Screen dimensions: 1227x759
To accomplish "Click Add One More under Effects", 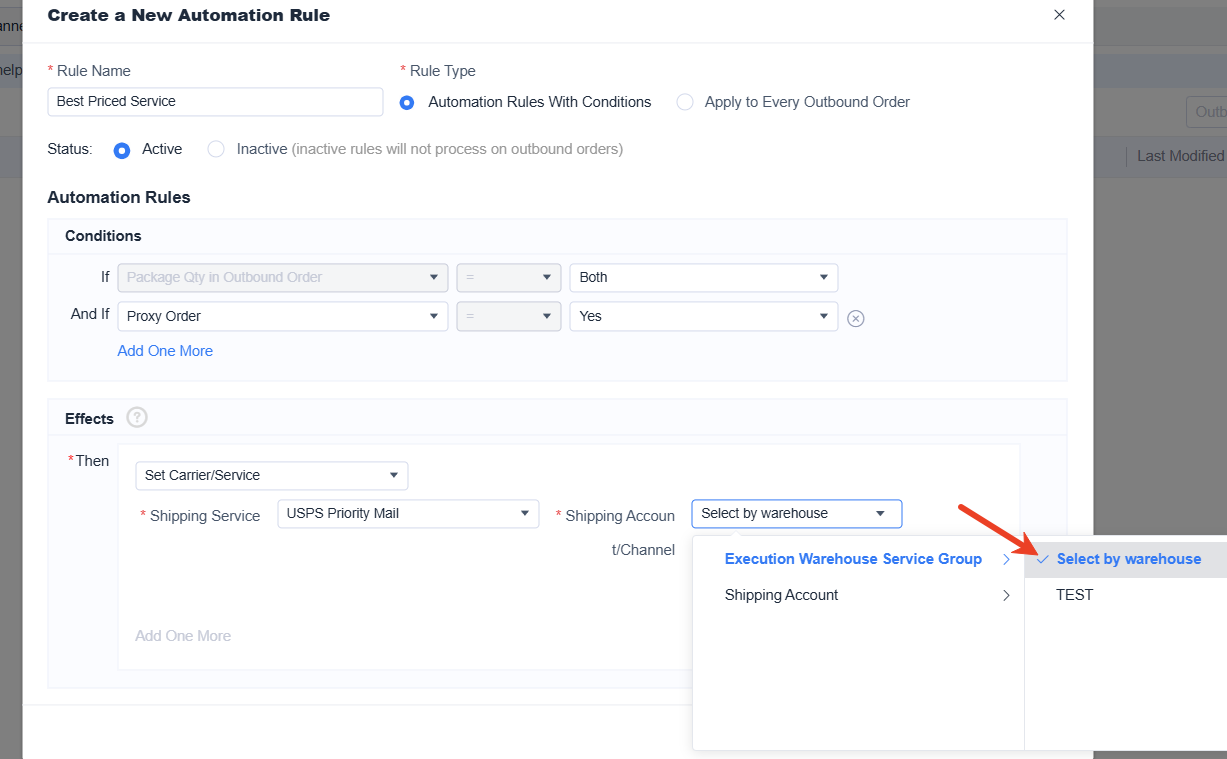I will point(183,636).
